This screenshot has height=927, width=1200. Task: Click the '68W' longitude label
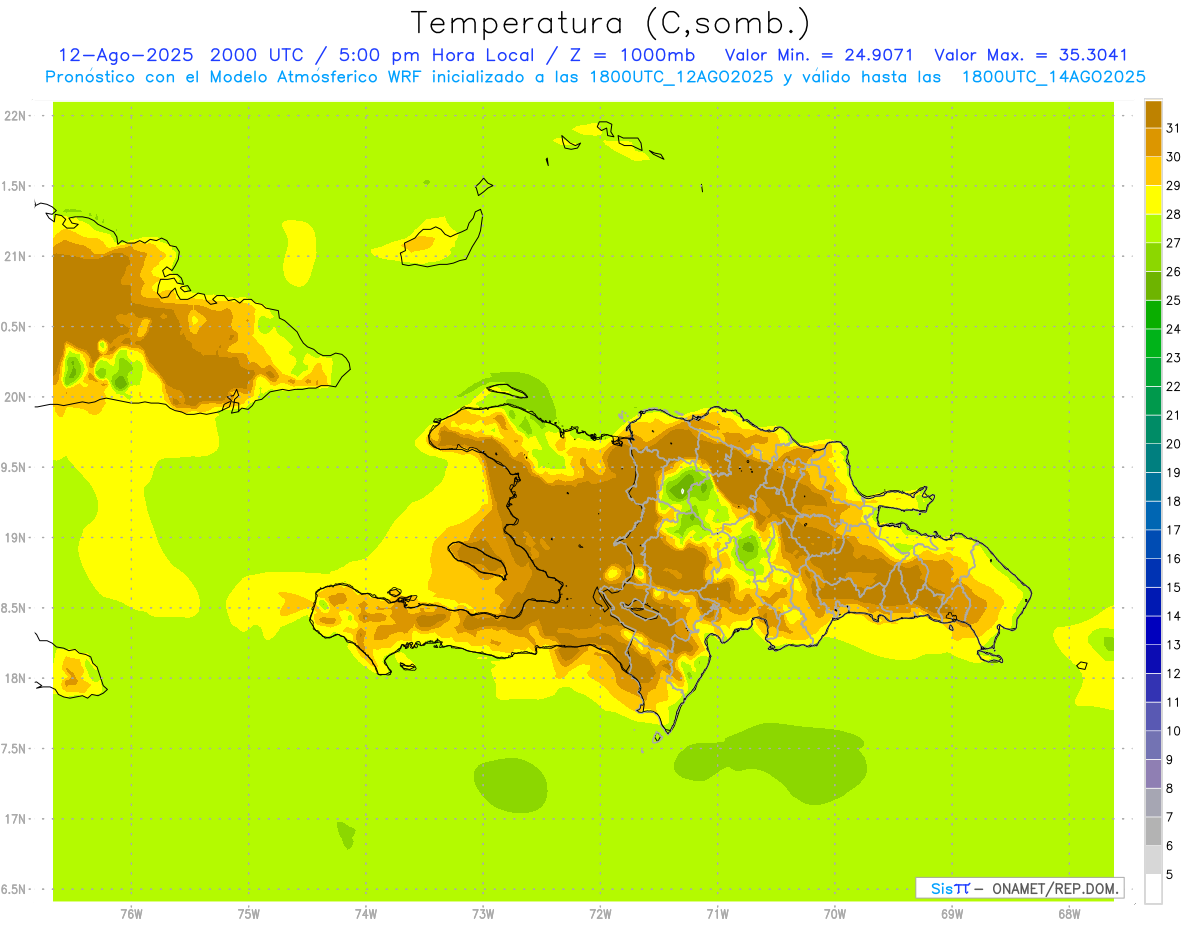[1069, 914]
